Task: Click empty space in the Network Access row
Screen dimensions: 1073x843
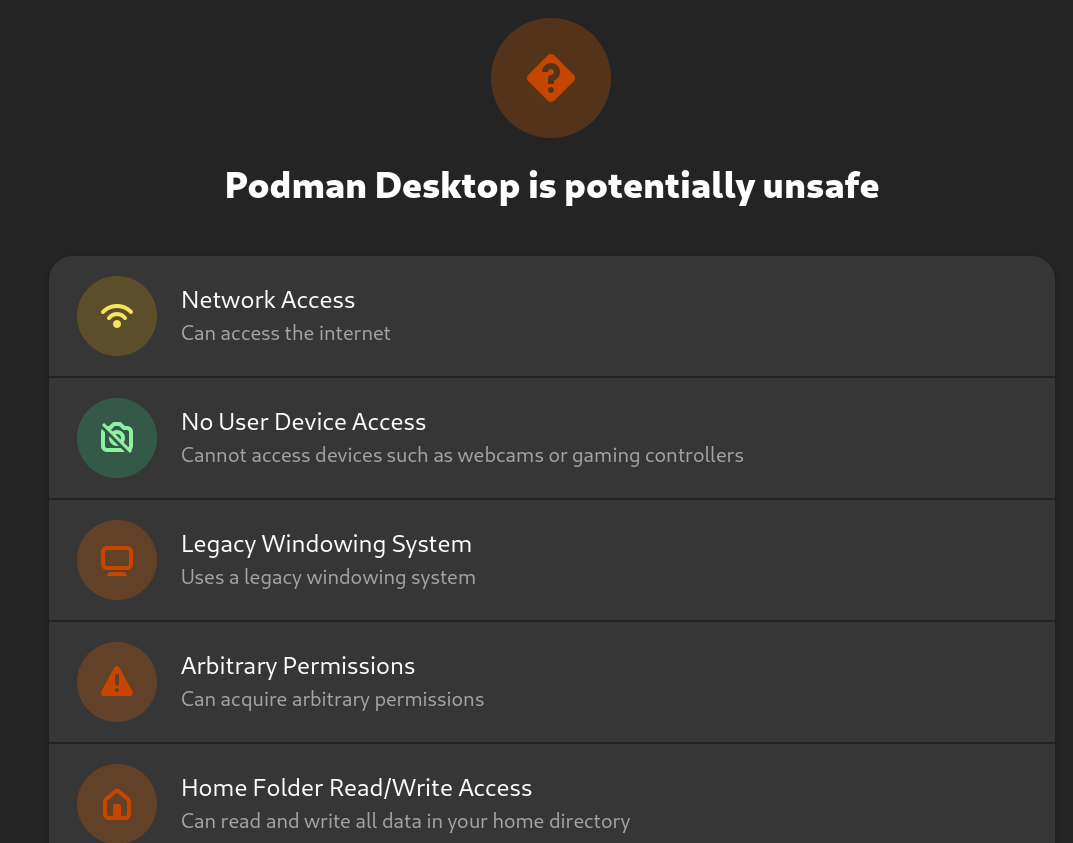Action: (x=750, y=316)
